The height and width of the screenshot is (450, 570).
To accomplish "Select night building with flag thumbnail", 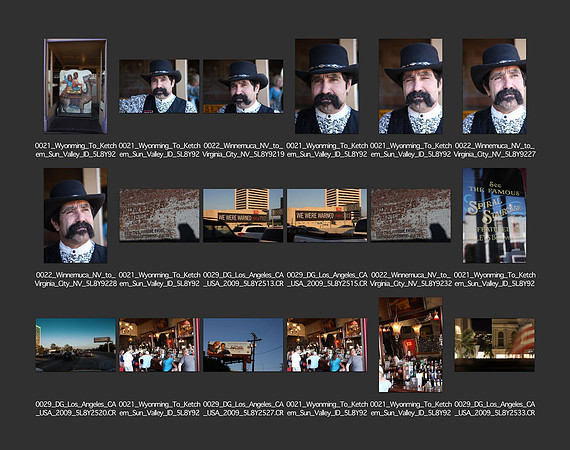I will pos(494,345).
